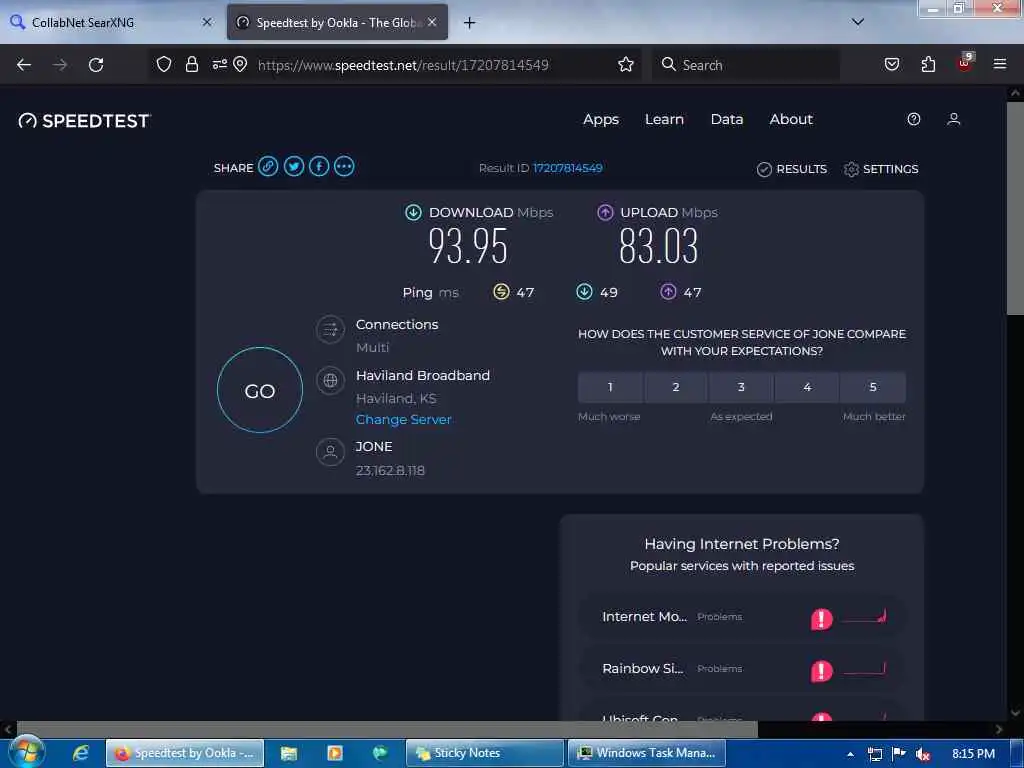Open Save to Pocket icon
Image resolution: width=1024 pixels, height=768 pixels.
click(x=892, y=64)
